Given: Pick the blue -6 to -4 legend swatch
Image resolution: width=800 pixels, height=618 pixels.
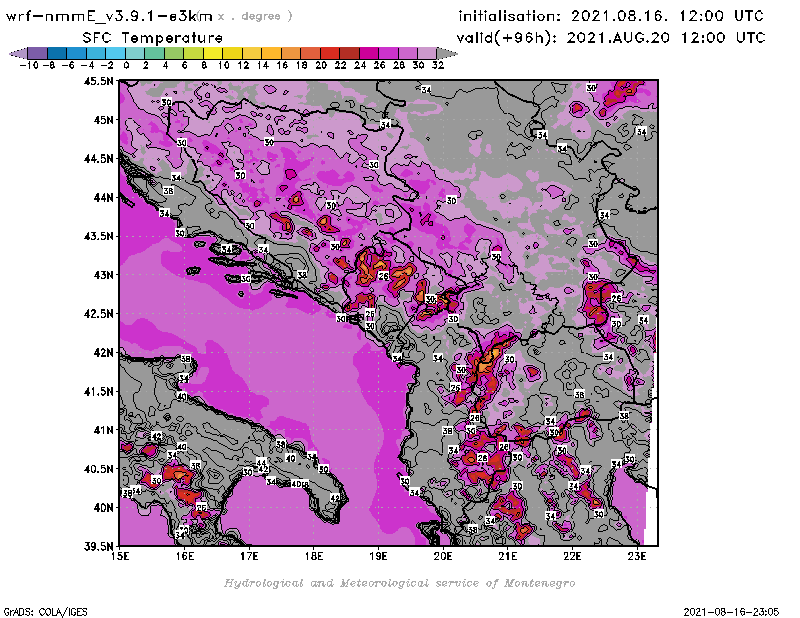Looking at the screenshot, I should tap(77, 53).
